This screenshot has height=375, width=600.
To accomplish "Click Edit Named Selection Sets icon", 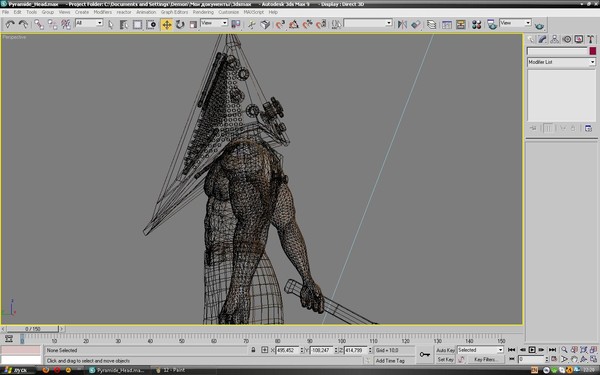I will [x=336, y=24].
